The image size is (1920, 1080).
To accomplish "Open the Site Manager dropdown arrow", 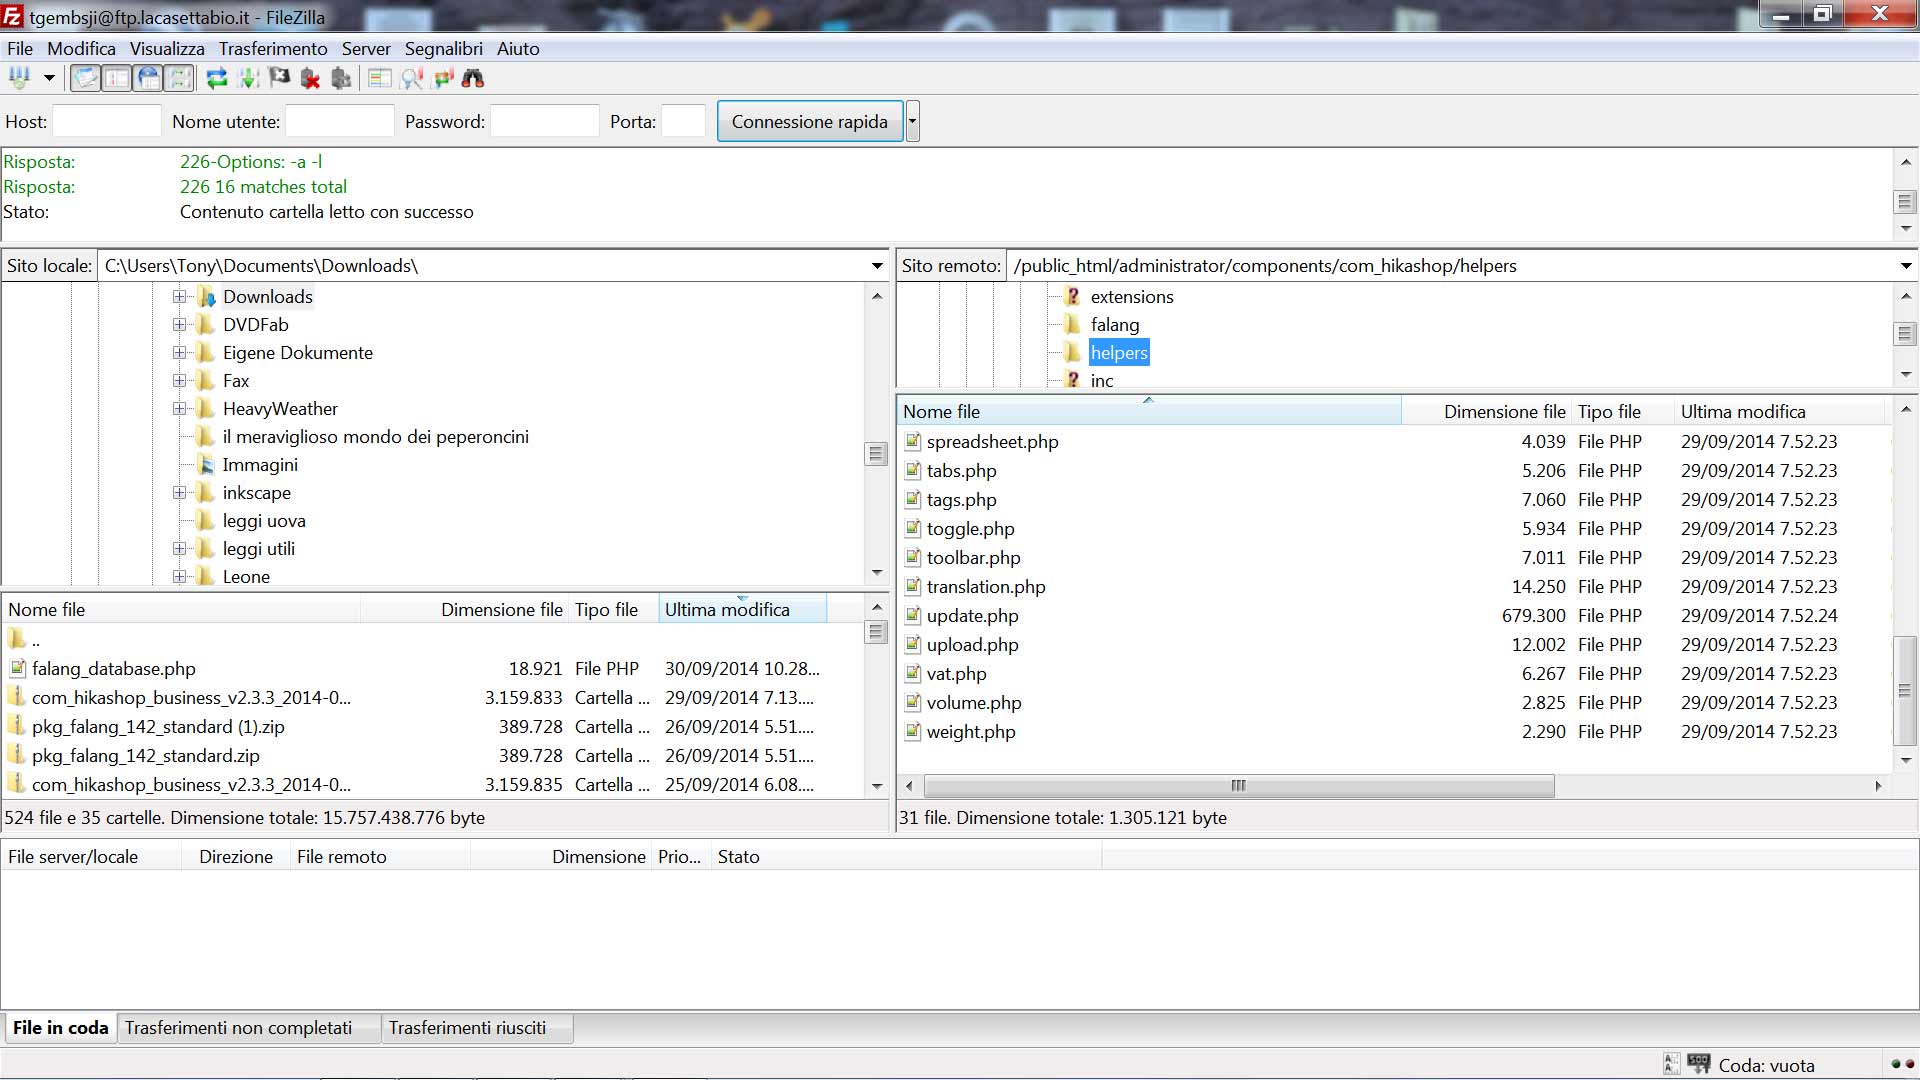I will click(48, 78).
